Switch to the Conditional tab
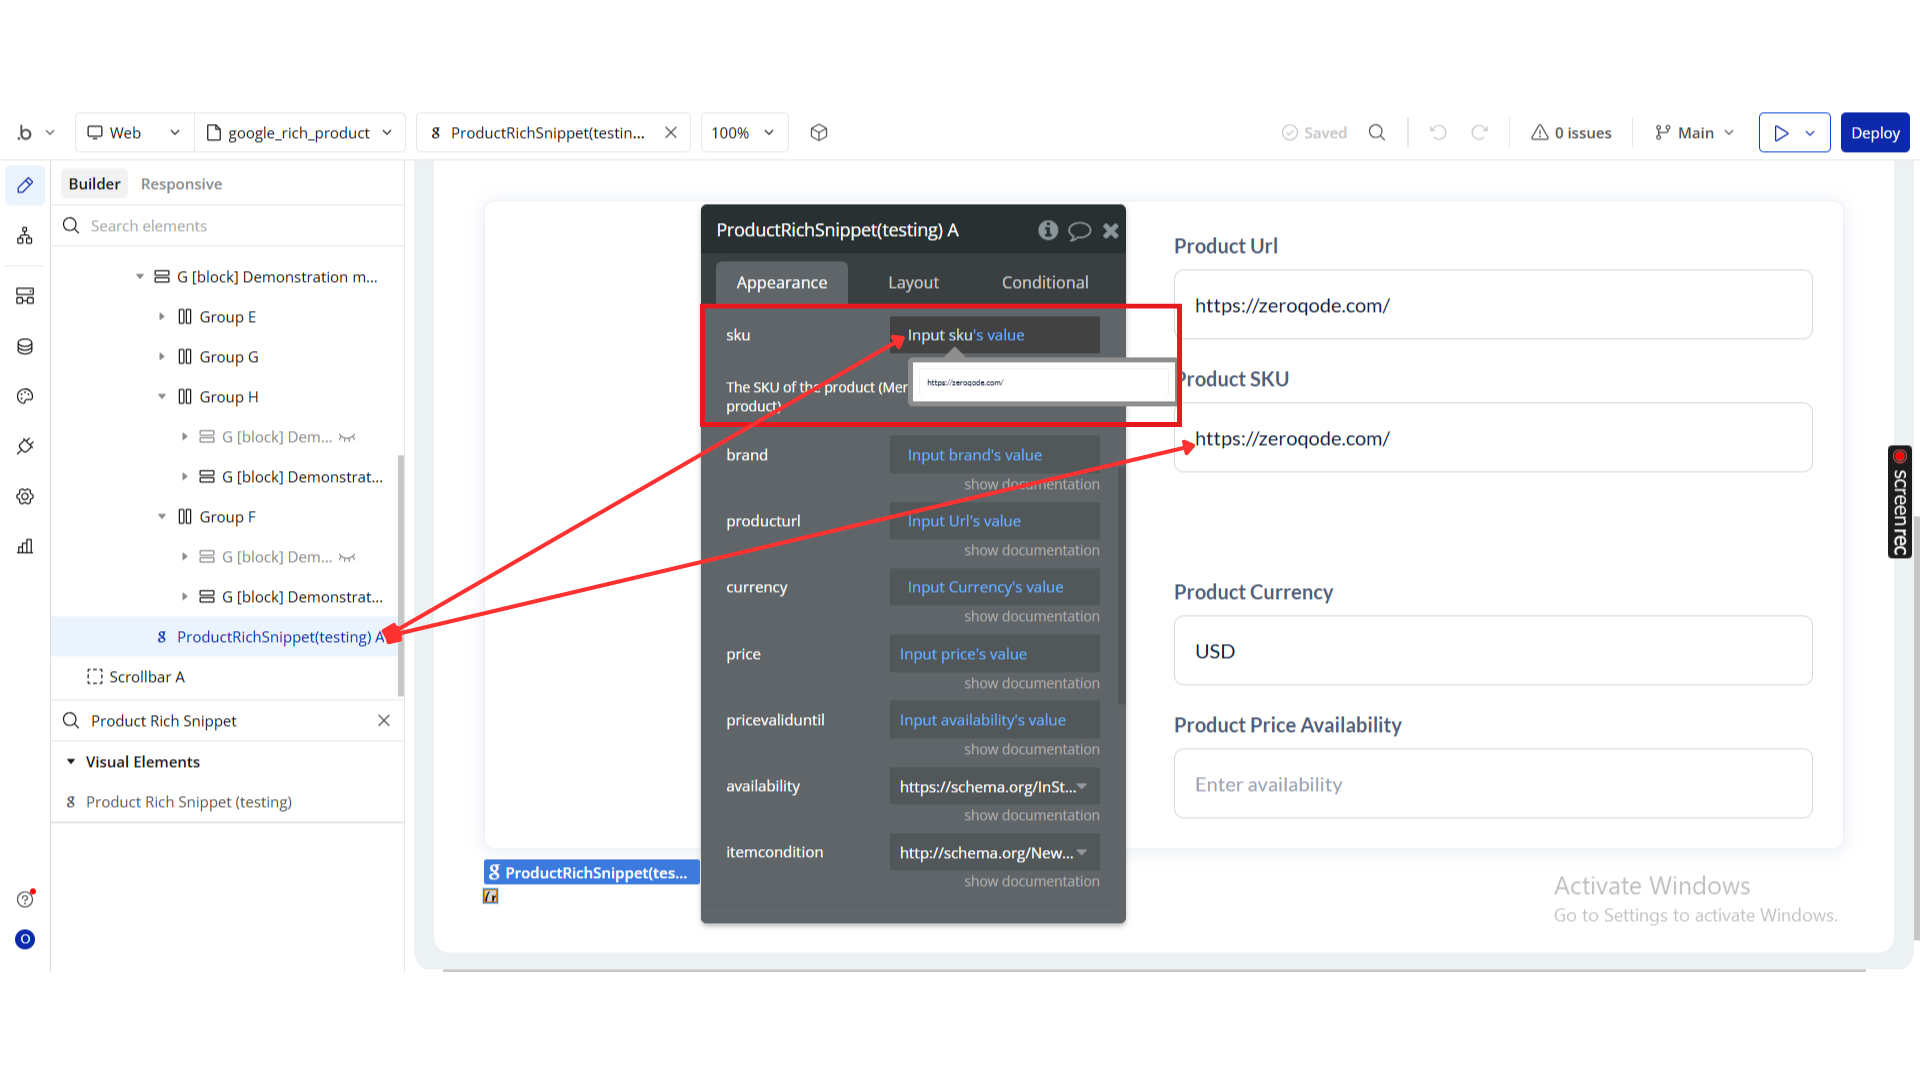The image size is (1920, 1080). coord(1044,283)
